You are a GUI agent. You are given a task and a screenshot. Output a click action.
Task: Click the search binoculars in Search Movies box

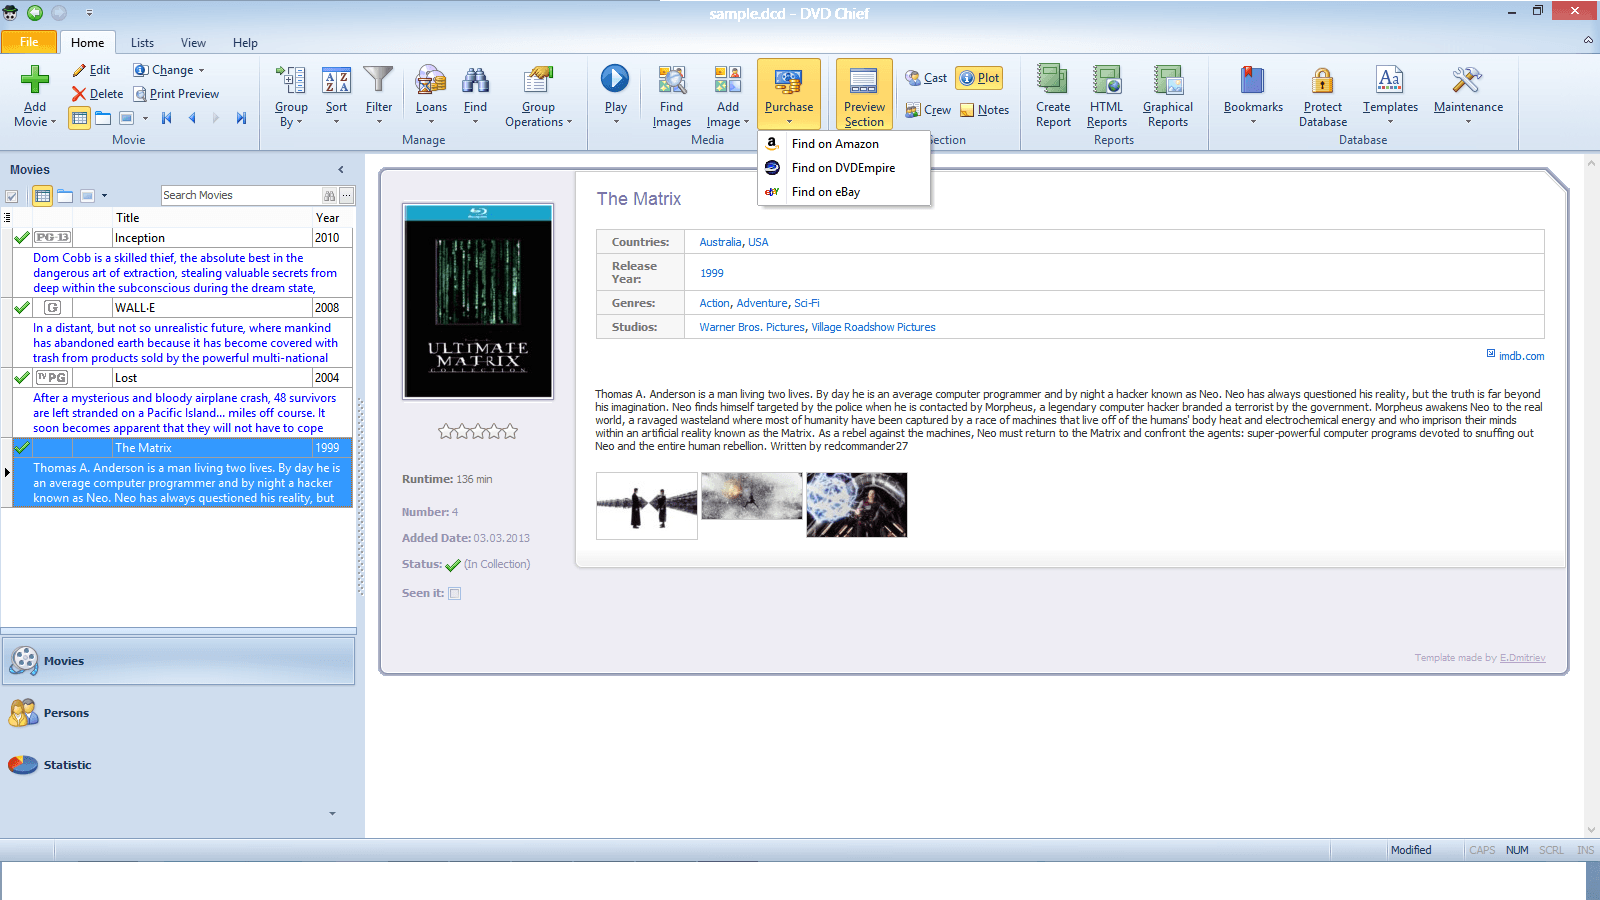coord(329,196)
